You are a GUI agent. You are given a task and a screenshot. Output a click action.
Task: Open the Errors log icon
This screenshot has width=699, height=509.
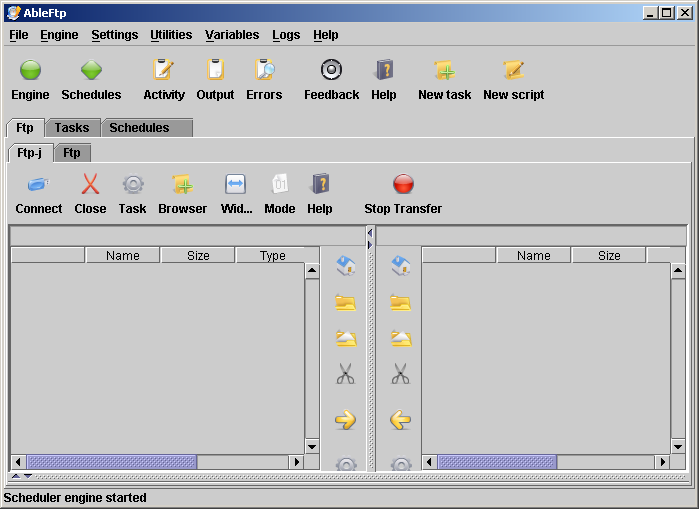265,70
